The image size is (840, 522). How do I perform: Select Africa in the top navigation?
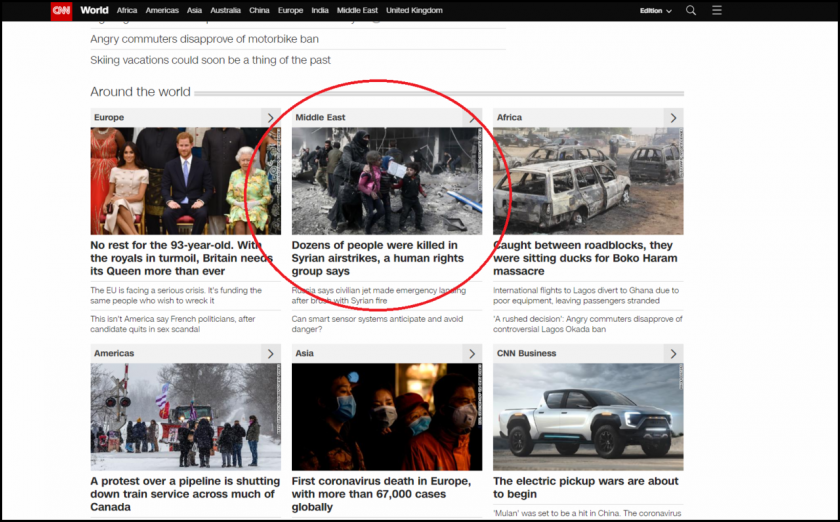(127, 10)
